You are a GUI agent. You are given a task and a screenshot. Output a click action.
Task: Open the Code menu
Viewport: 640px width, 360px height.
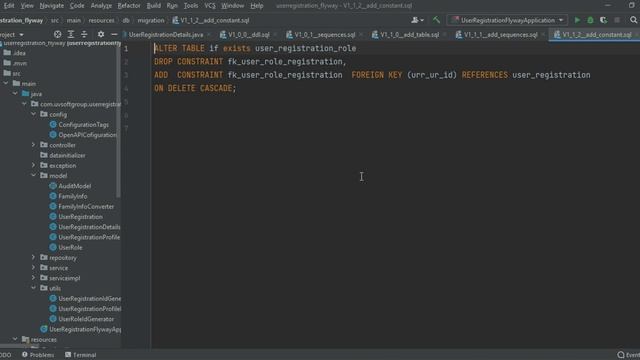[x=77, y=6]
